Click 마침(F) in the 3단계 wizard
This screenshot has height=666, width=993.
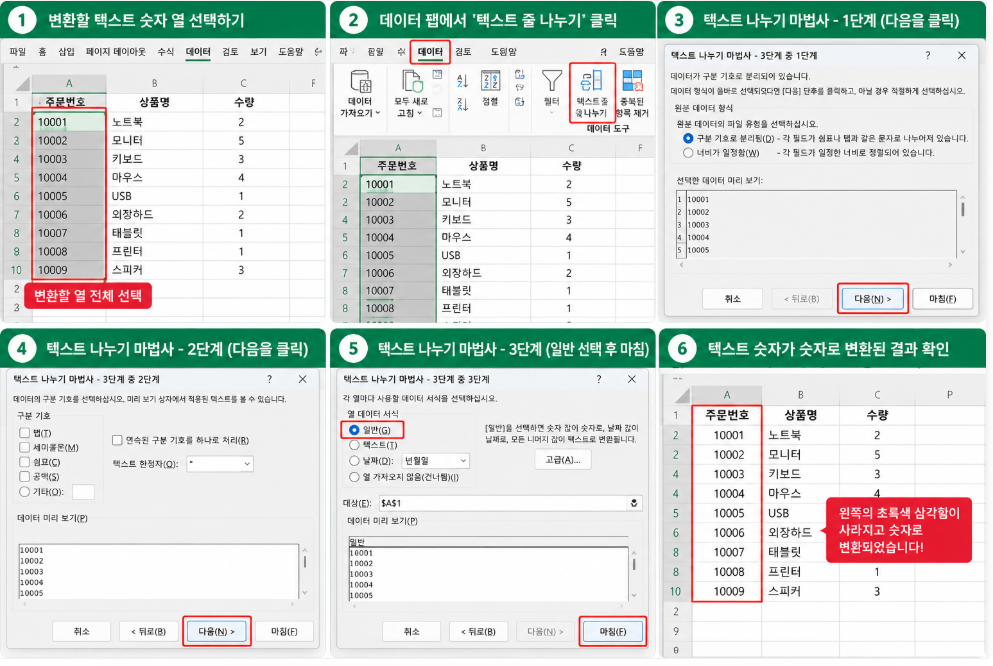(612, 632)
